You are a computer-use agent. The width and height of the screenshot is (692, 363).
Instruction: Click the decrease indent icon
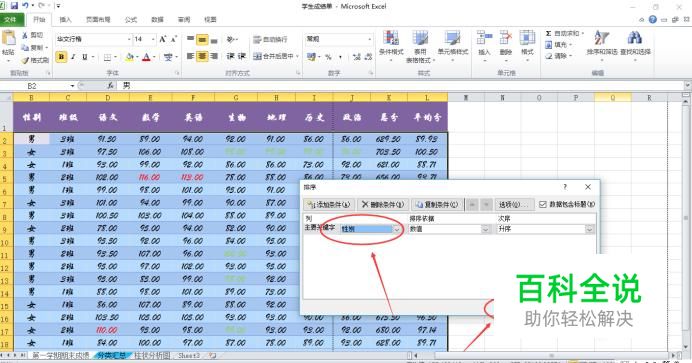231,56
